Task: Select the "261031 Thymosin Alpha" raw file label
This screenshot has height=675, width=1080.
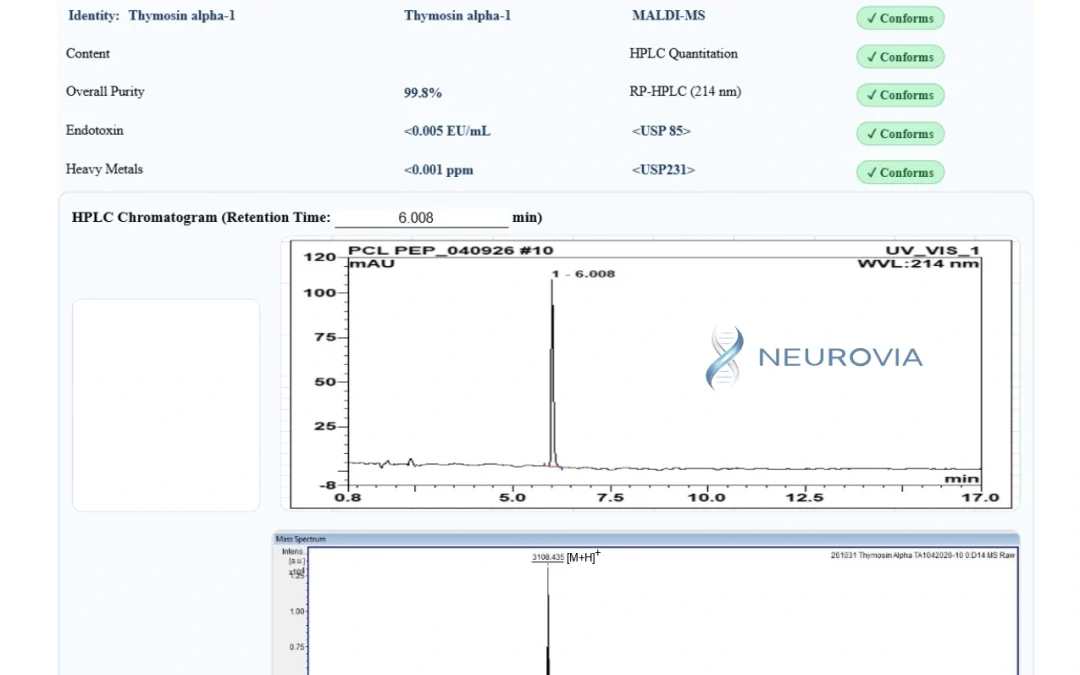Action: [x=923, y=555]
